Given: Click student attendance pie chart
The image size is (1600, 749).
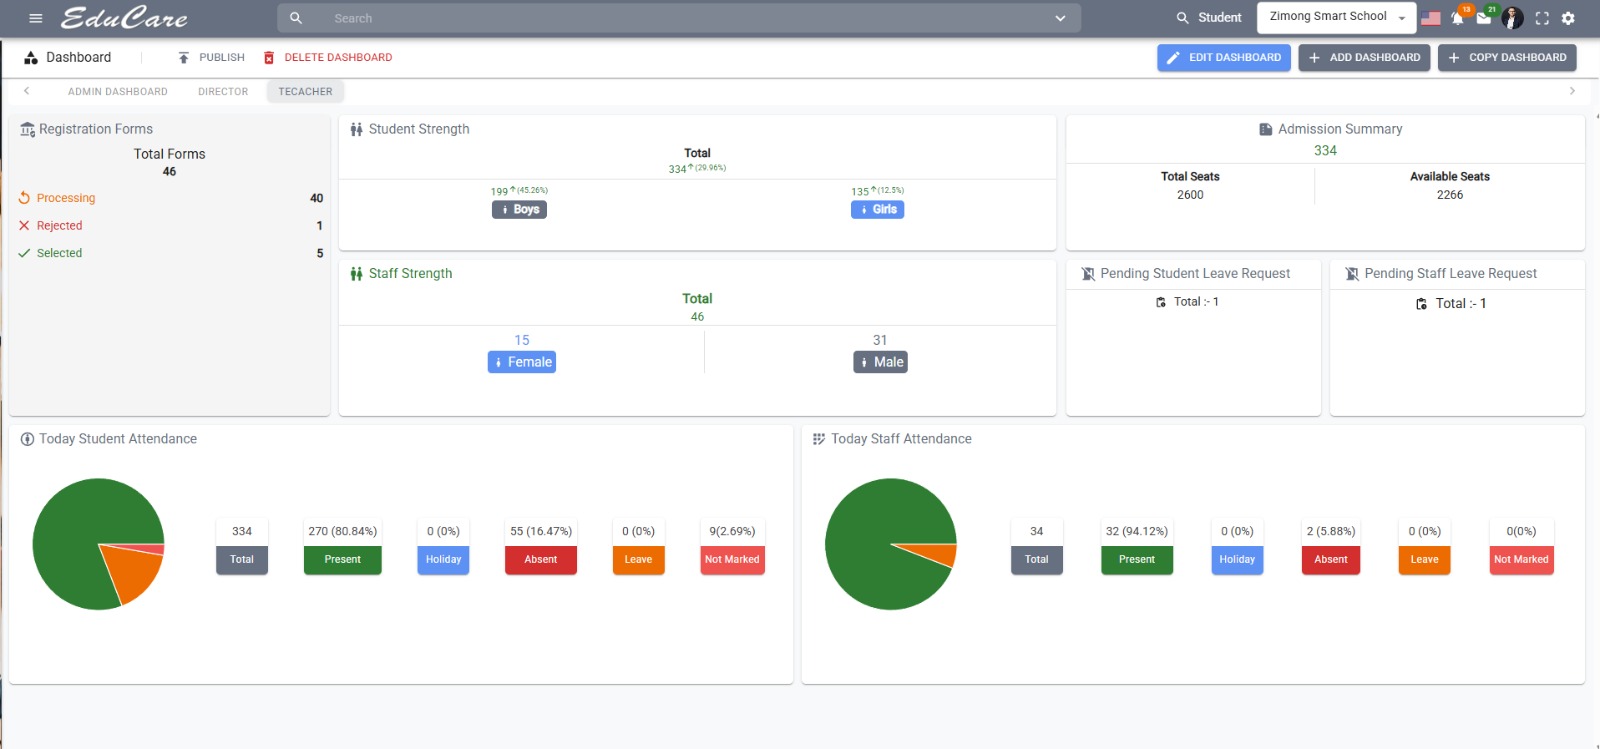Looking at the screenshot, I should click(x=98, y=544).
